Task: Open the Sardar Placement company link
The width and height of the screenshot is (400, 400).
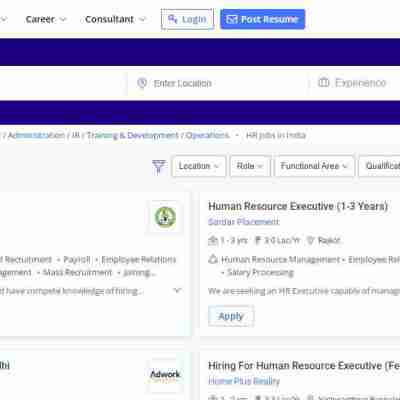Action: [243, 222]
